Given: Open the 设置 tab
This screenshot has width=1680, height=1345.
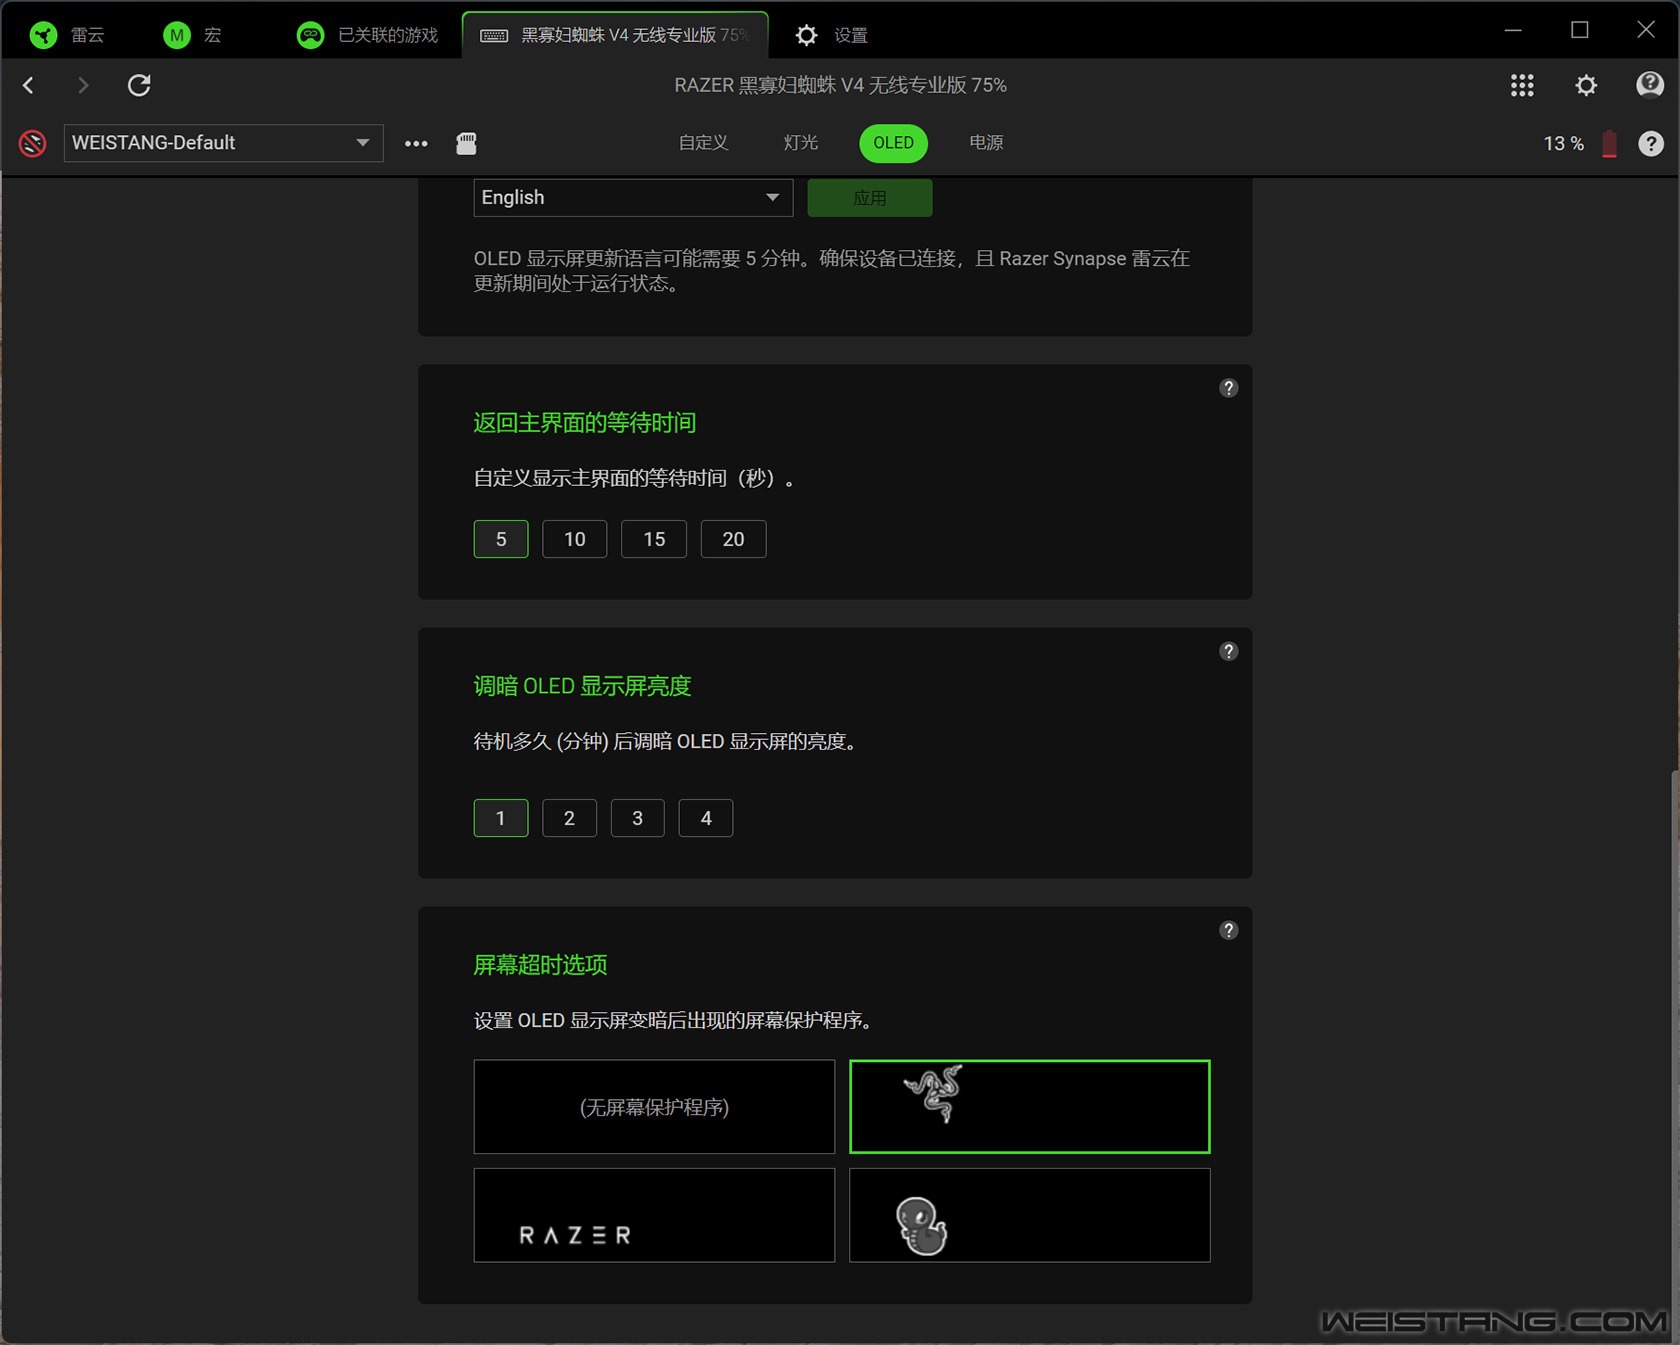Looking at the screenshot, I should tap(831, 35).
